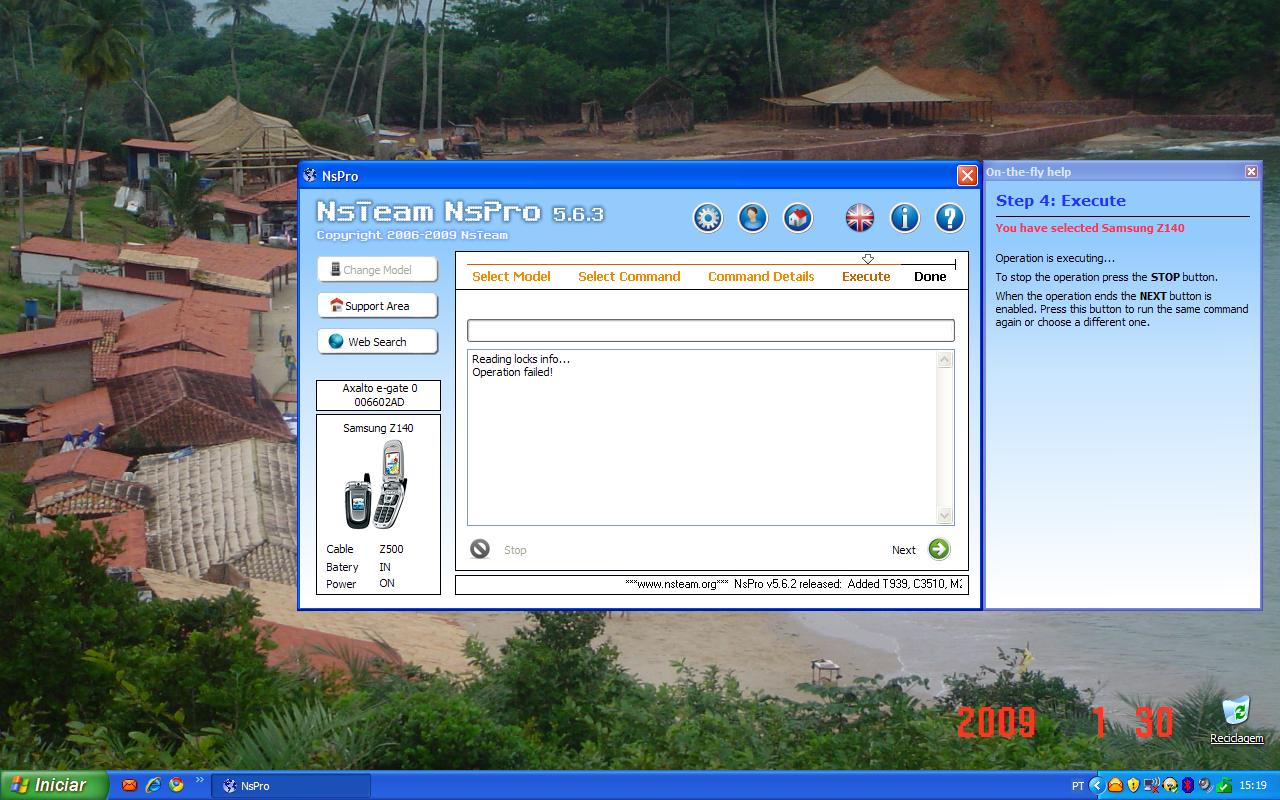The width and height of the screenshot is (1280, 800).
Task: Expand the quick launch chevron
Action: (x=200, y=782)
